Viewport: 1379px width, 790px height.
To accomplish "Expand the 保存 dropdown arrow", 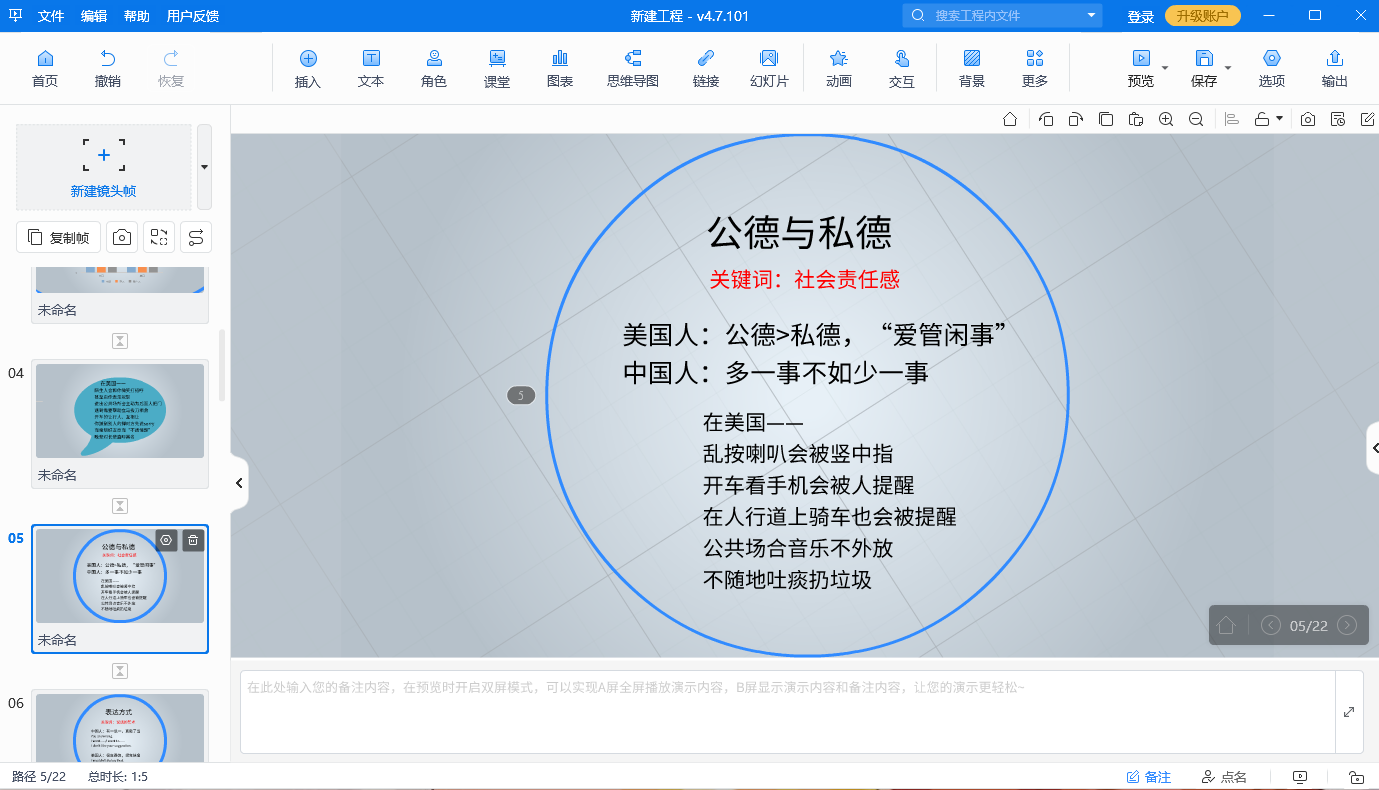I will pyautogui.click(x=1228, y=68).
